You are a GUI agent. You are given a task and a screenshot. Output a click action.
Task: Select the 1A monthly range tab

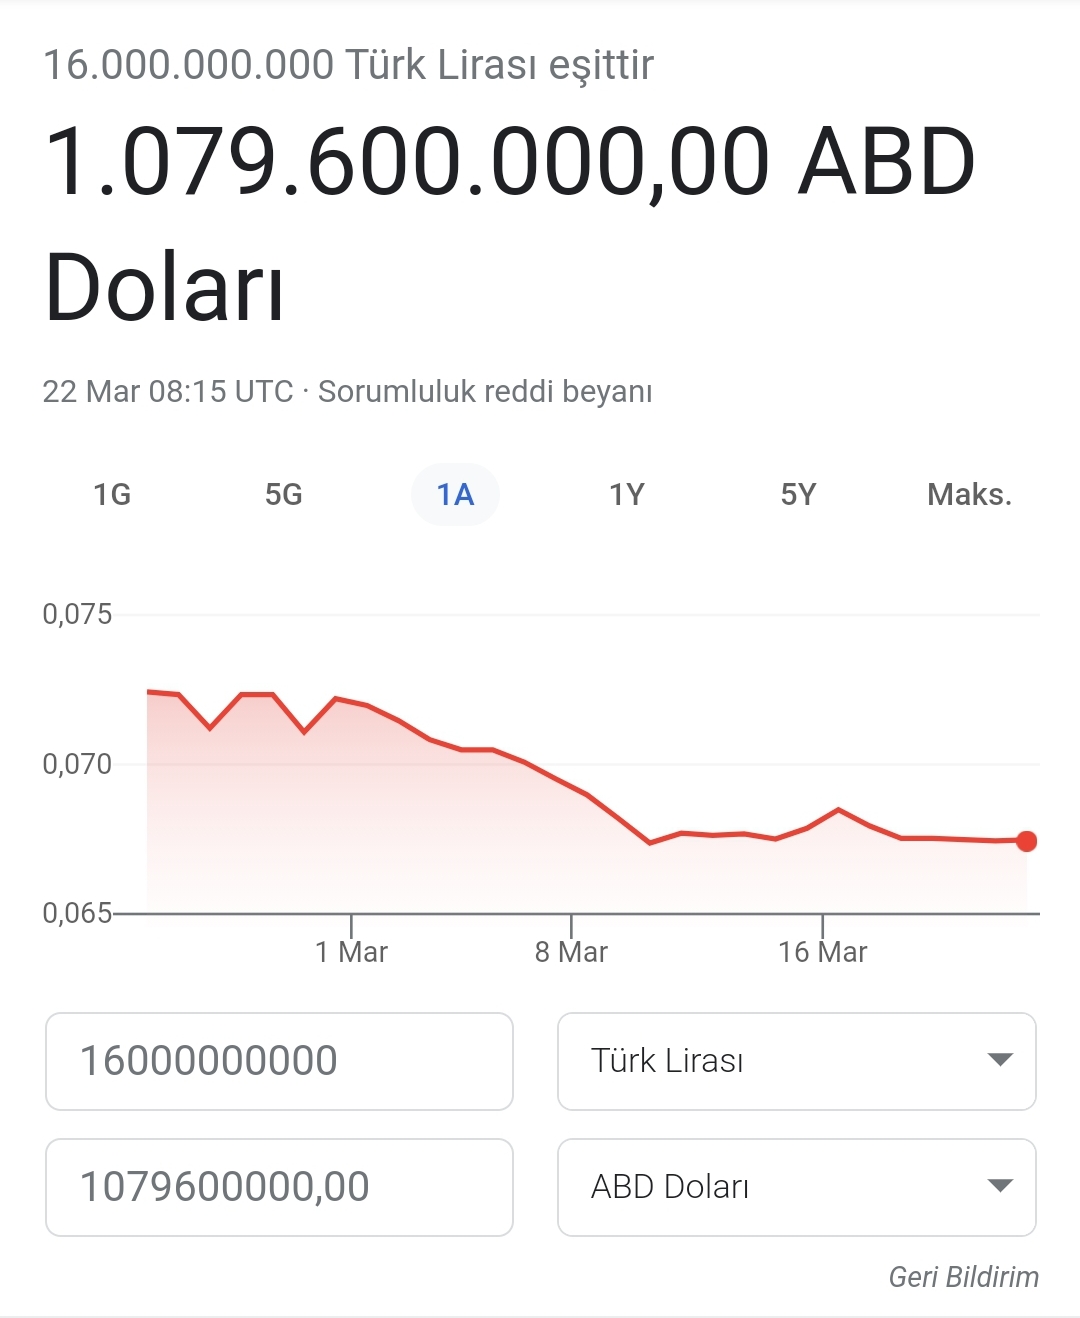(455, 494)
